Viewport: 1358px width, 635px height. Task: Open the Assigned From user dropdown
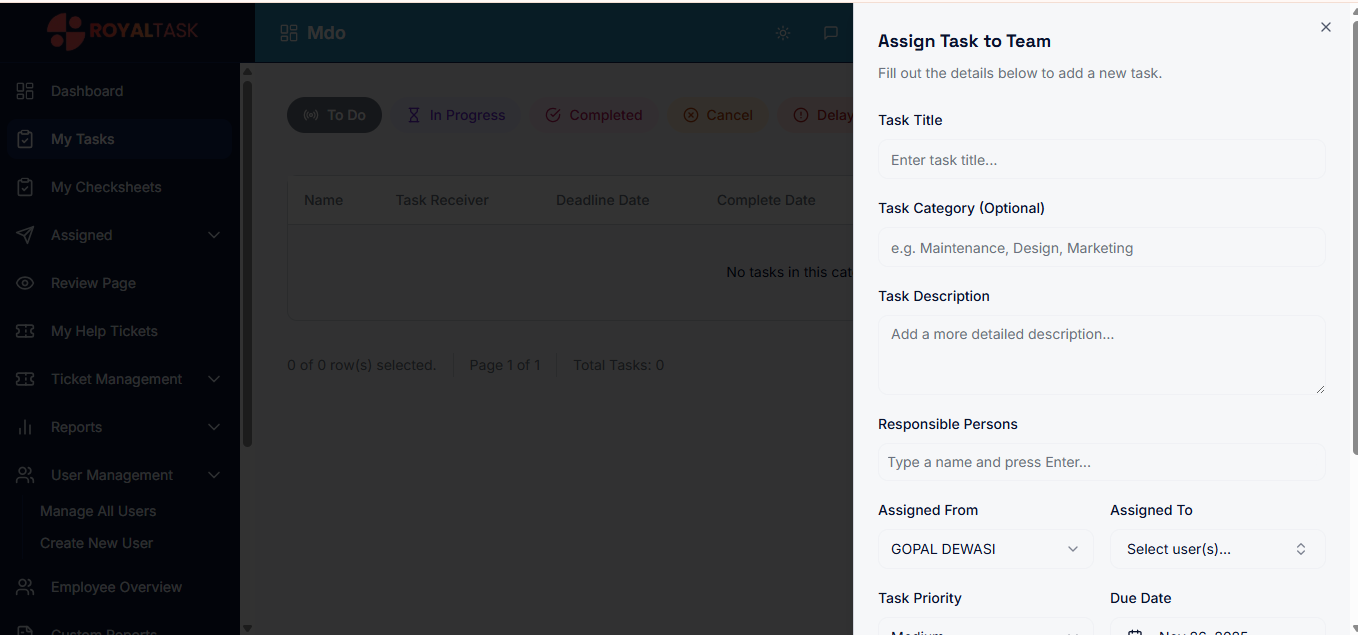coord(985,549)
